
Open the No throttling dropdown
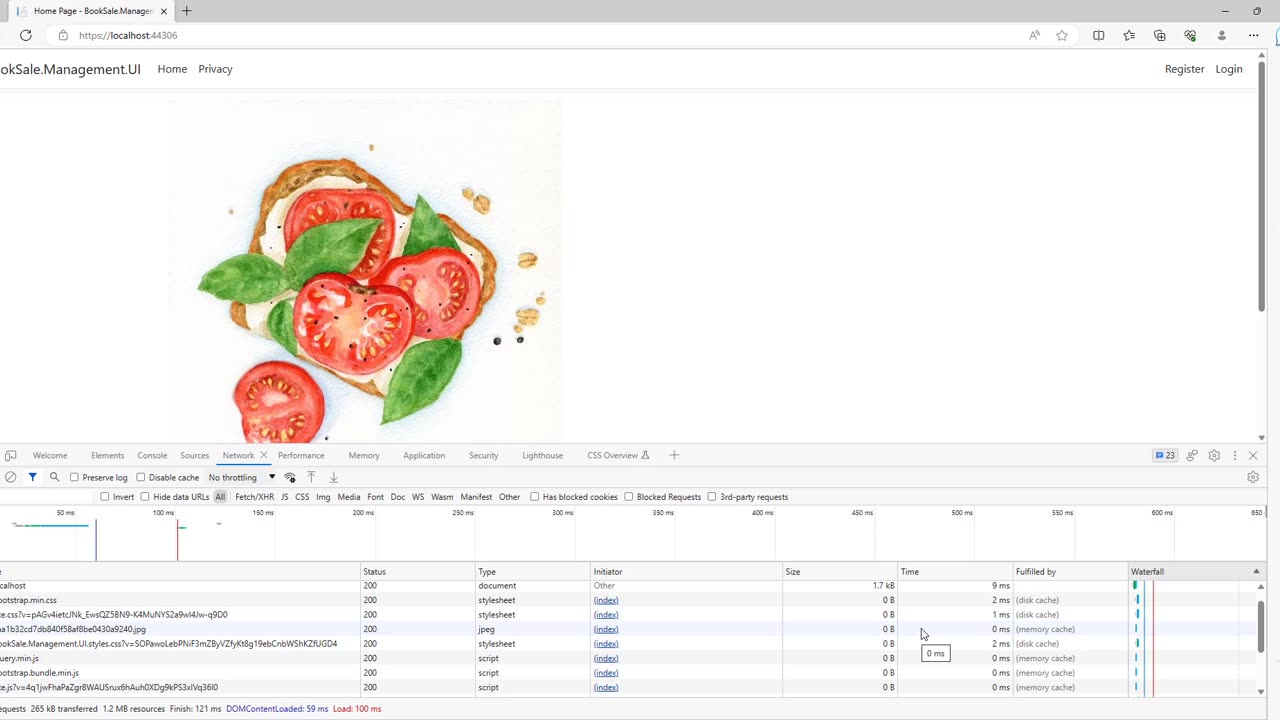click(242, 477)
